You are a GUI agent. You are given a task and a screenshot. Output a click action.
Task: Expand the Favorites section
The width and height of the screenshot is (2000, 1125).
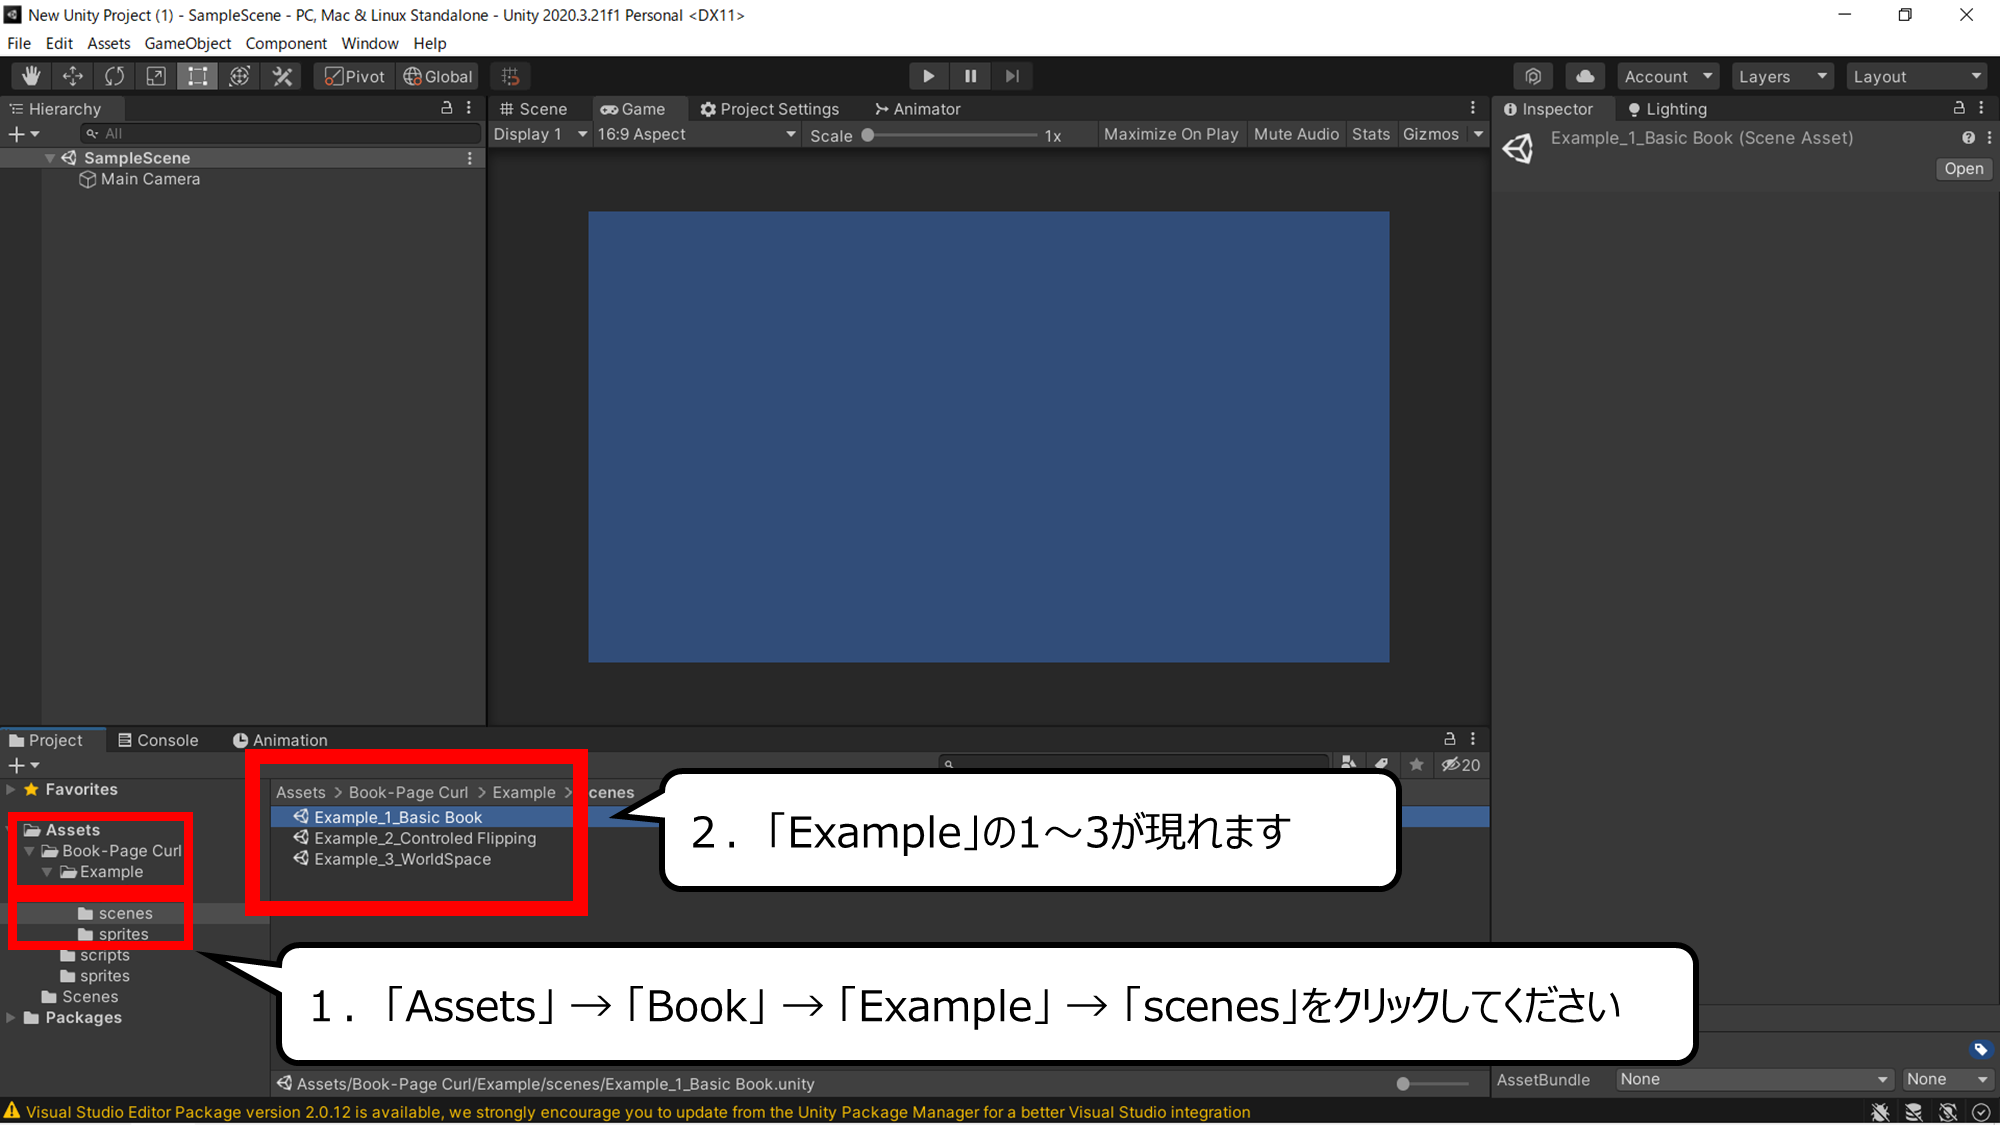11,790
